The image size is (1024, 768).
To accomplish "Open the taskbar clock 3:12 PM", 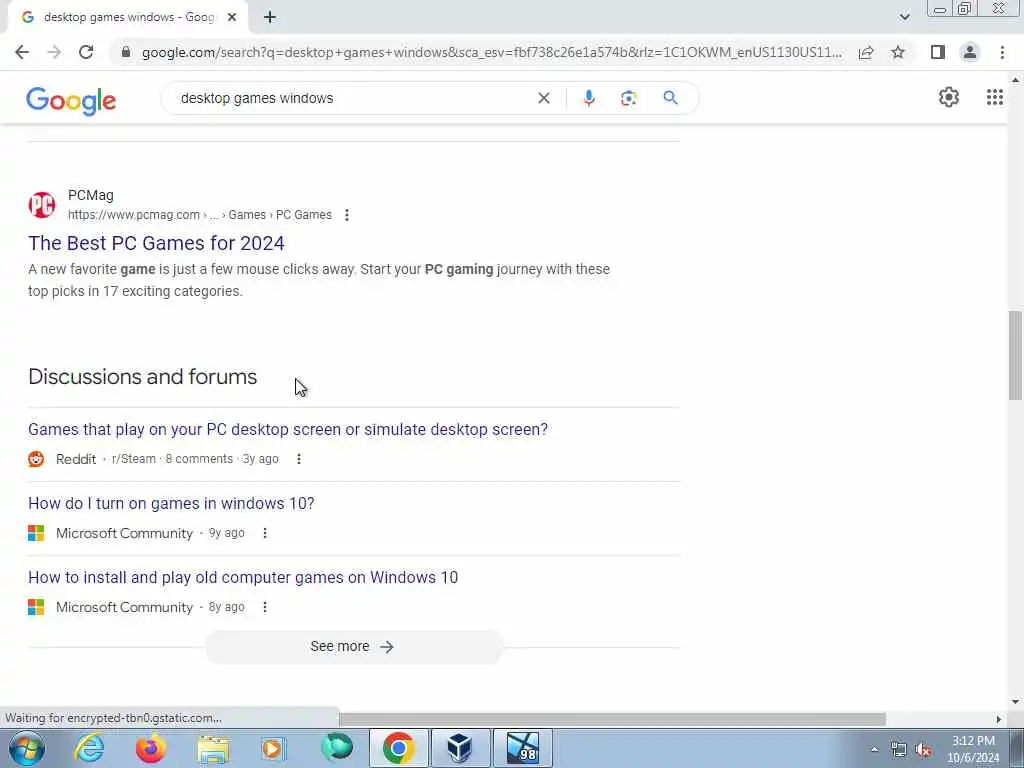I will 973,749.
